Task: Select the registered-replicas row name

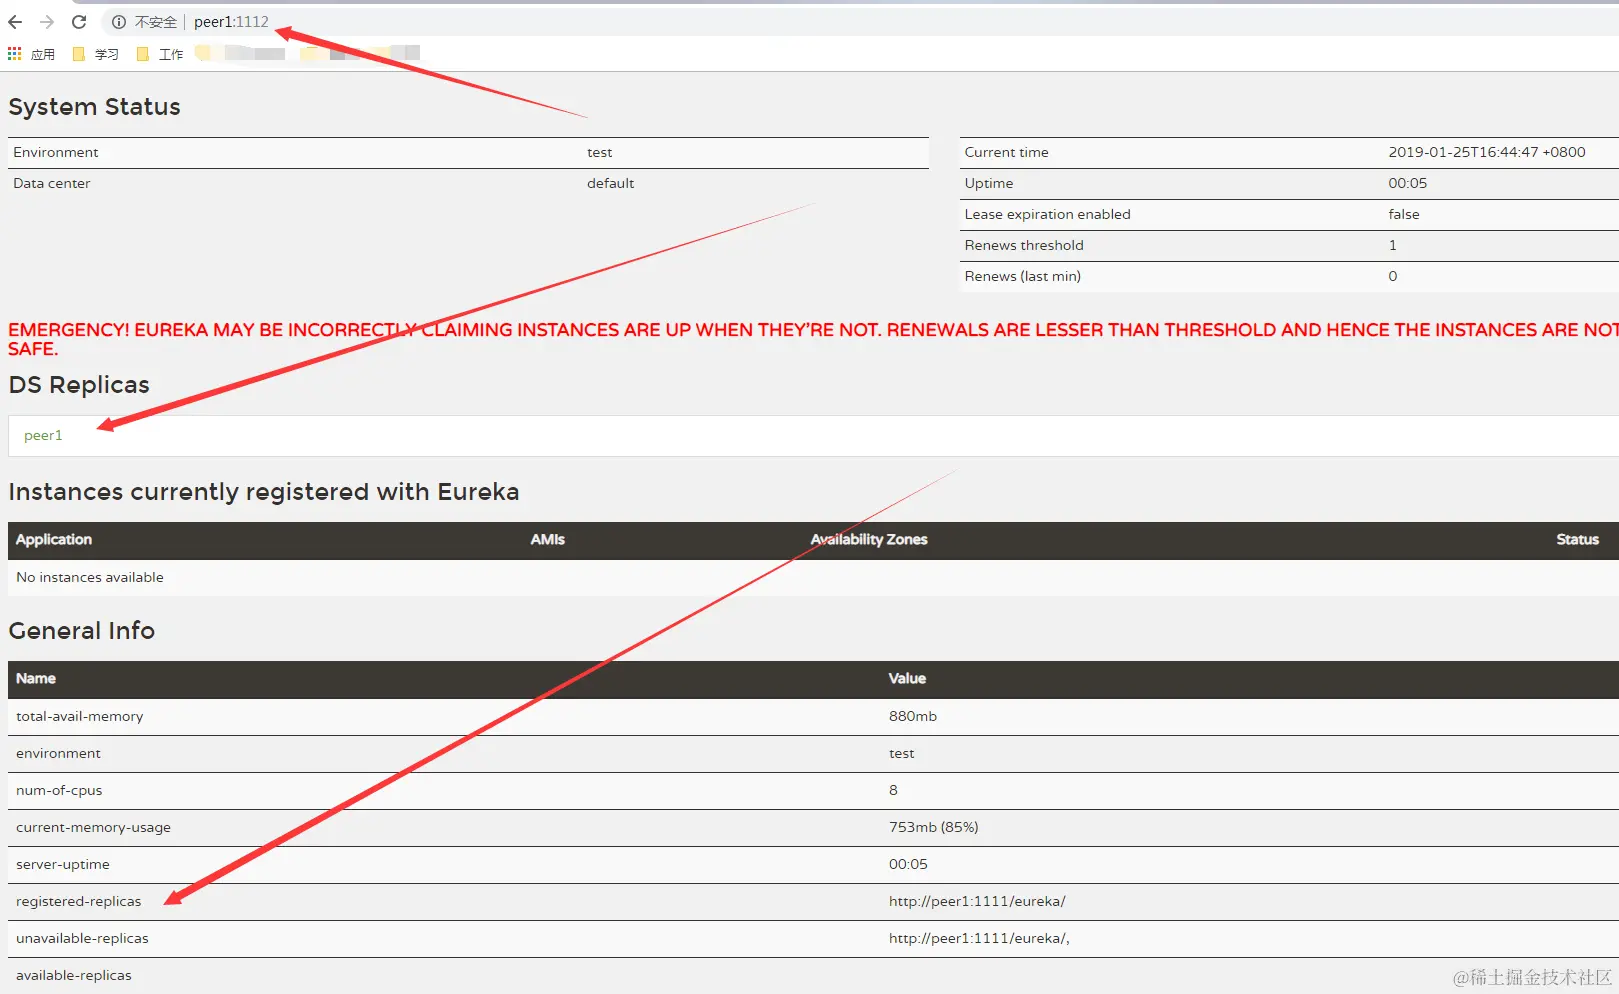Action: [79, 901]
